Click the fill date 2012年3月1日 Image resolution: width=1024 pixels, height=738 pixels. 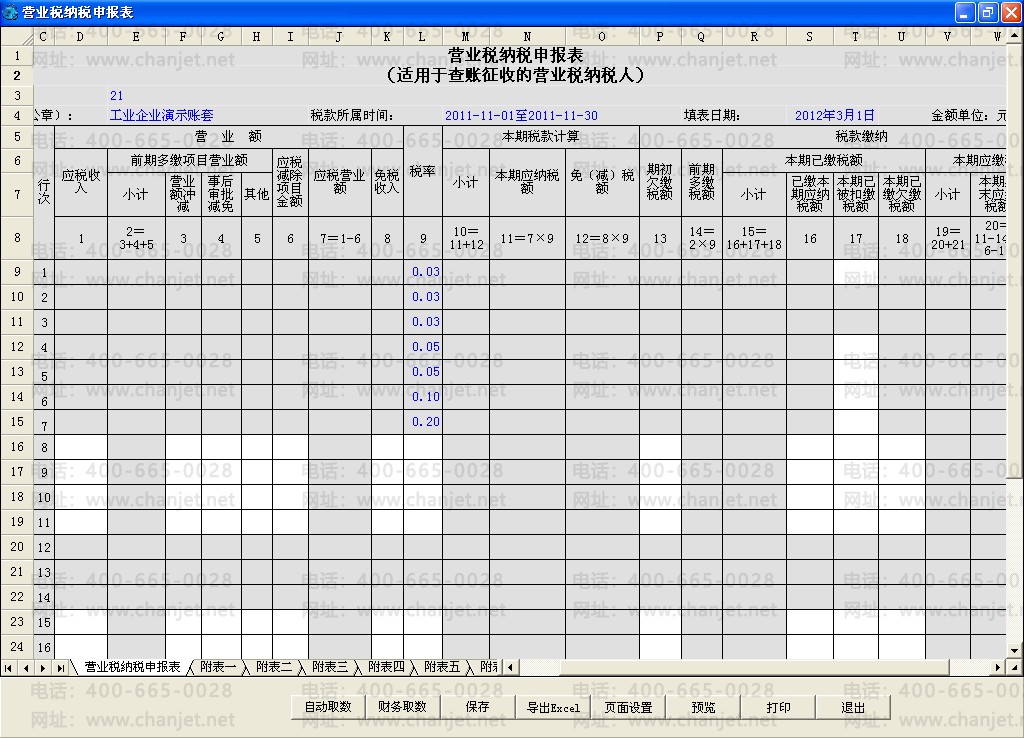pos(835,116)
